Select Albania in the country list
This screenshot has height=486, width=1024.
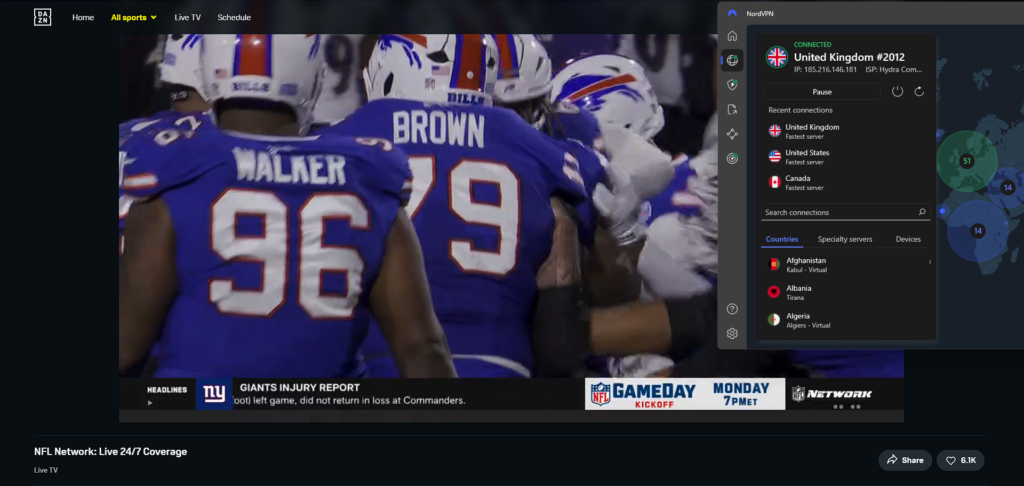(846, 292)
